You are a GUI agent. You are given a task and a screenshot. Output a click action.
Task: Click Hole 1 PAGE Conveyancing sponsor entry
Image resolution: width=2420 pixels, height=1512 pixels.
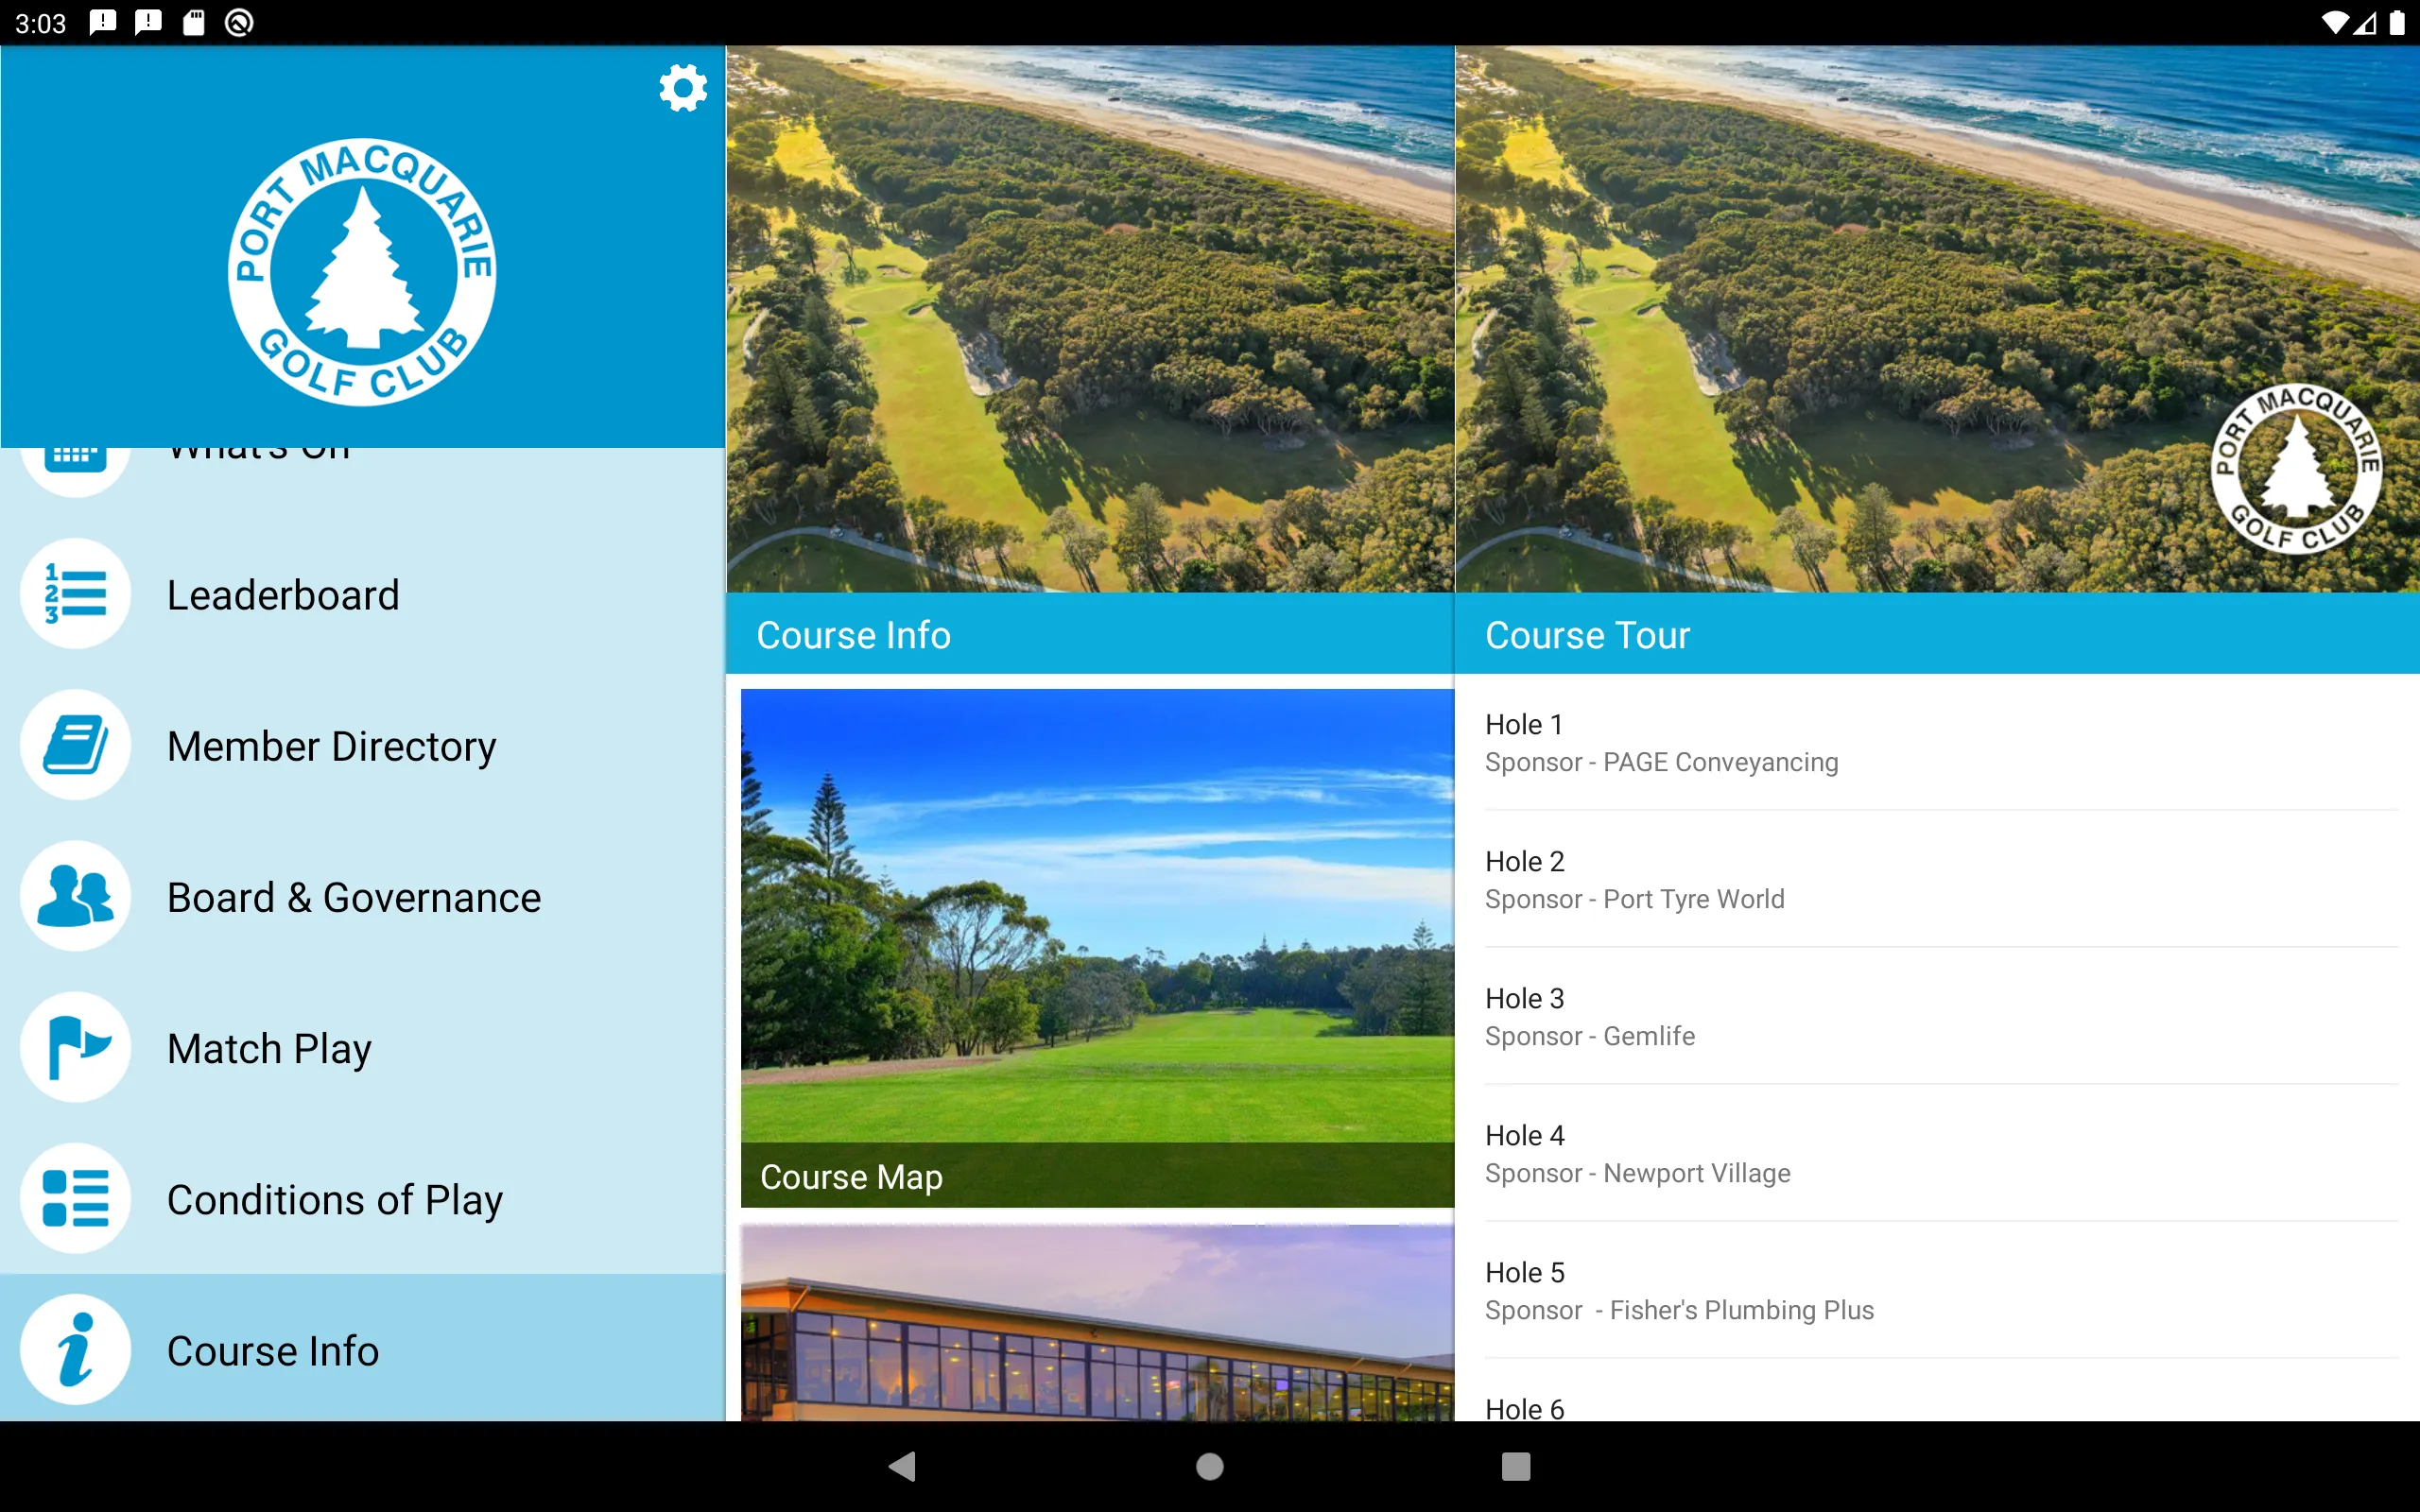[x=1937, y=740]
